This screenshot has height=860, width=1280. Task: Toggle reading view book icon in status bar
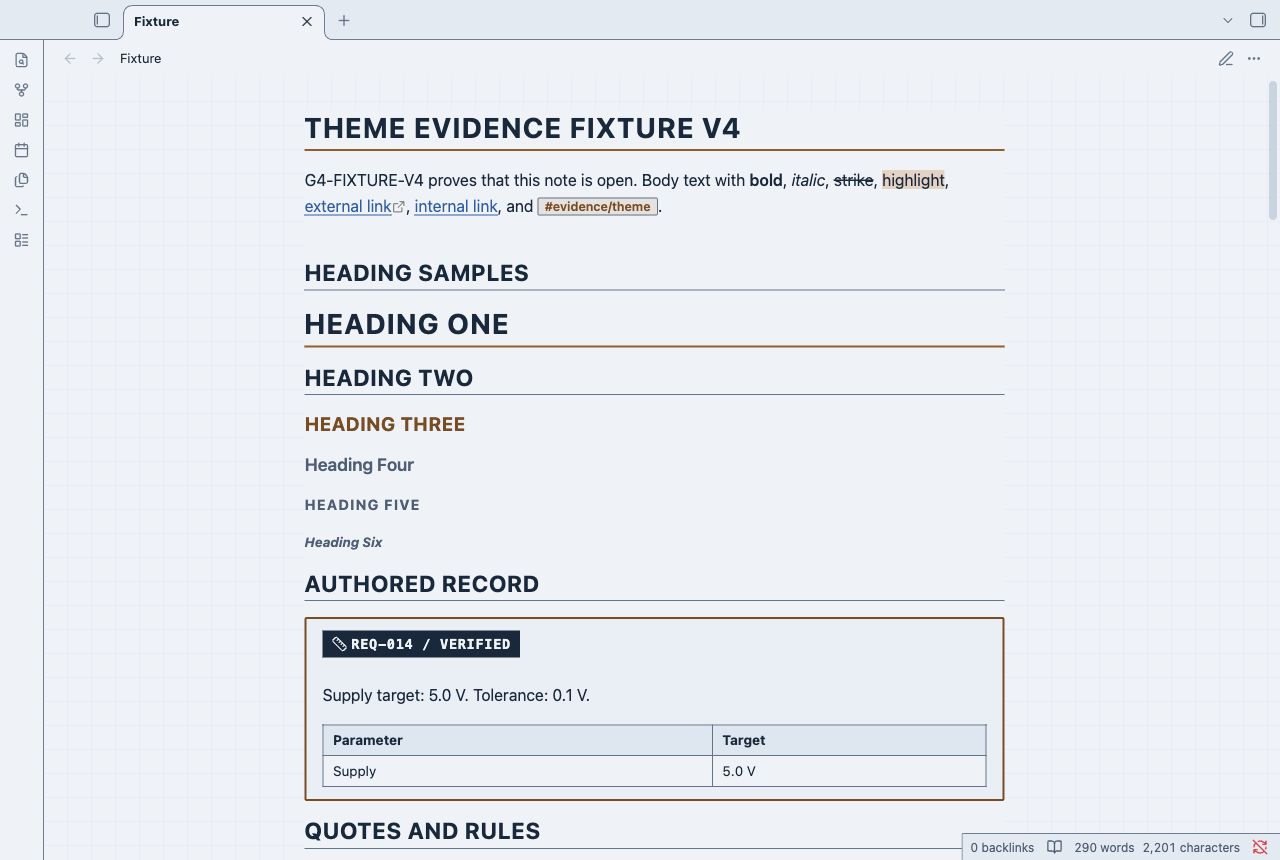[1054, 847]
